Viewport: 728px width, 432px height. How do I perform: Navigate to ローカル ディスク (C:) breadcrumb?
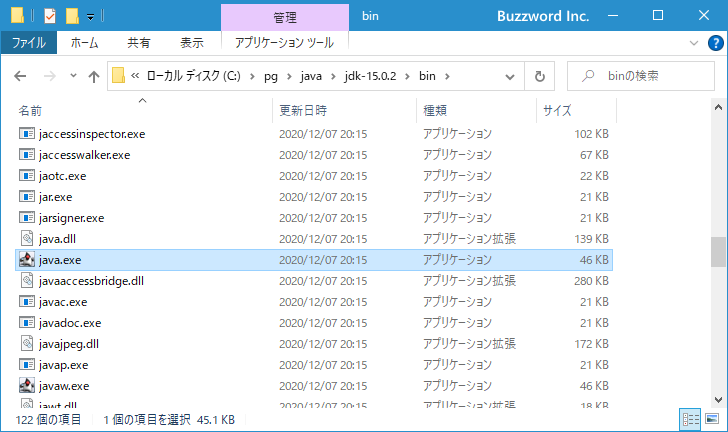pos(194,76)
